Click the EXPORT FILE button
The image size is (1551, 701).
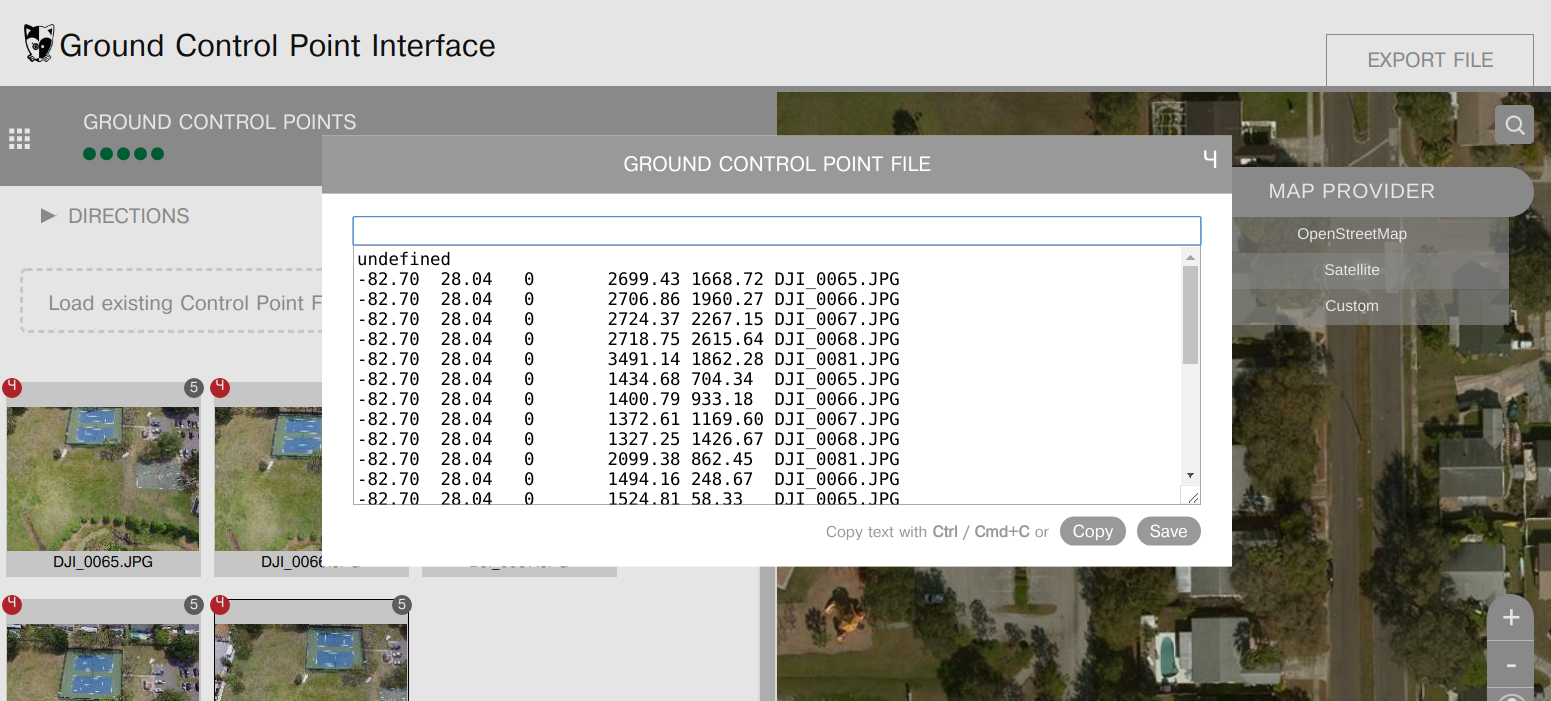tap(1429, 60)
